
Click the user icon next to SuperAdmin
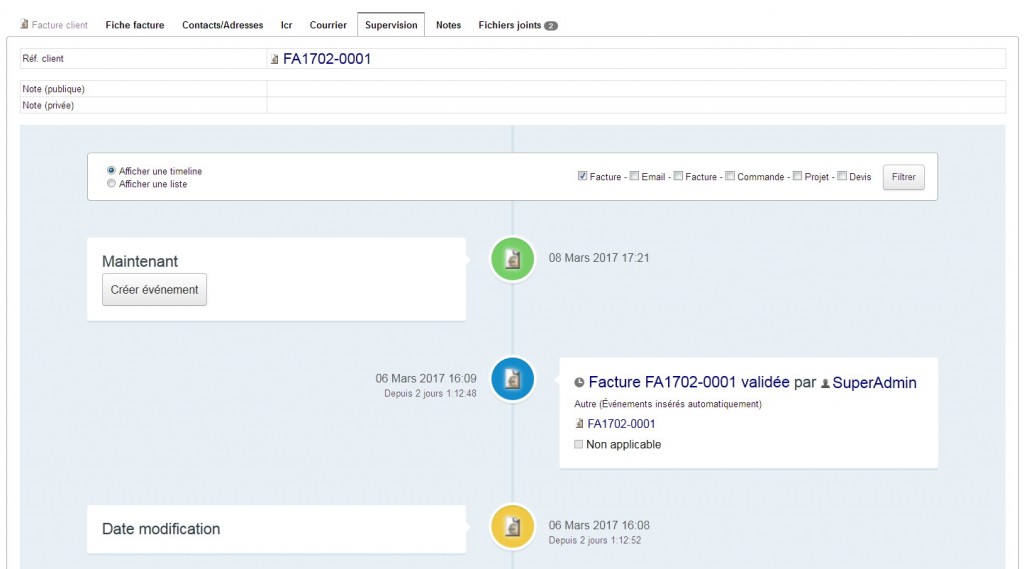click(x=825, y=383)
